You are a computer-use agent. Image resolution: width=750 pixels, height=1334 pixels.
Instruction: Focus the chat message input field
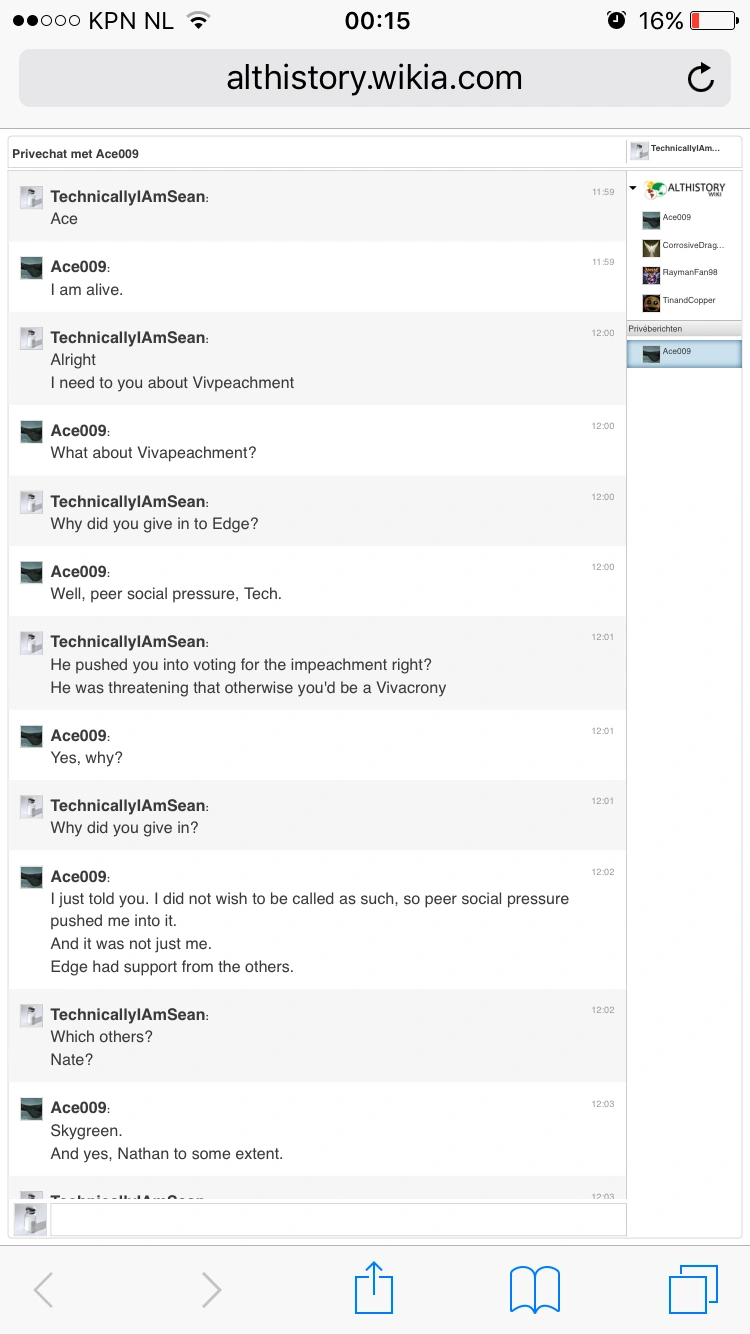coord(338,1219)
